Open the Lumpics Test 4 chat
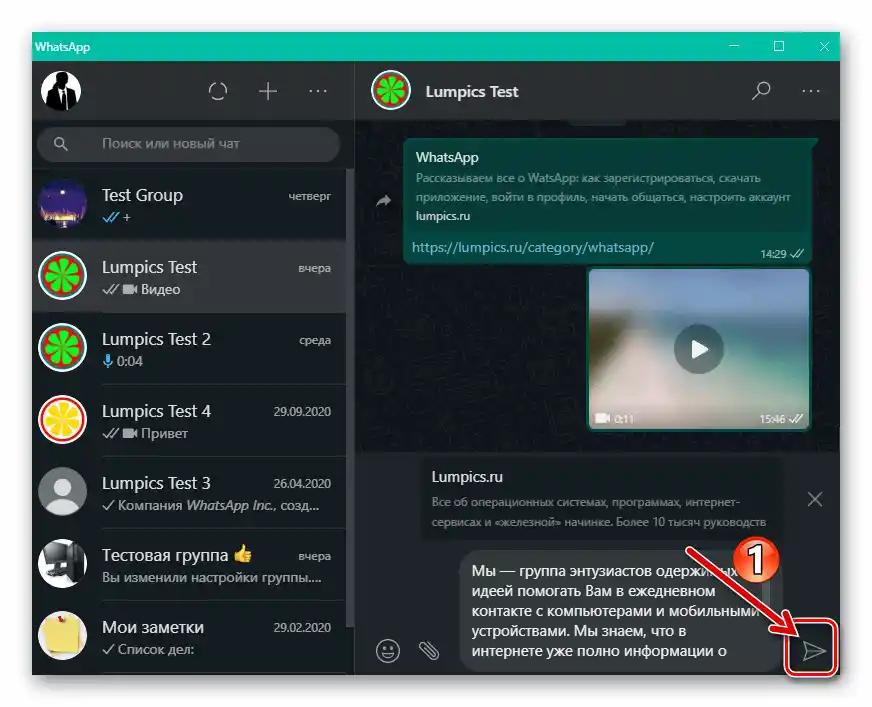The width and height of the screenshot is (872, 707). pyautogui.click(x=189, y=421)
